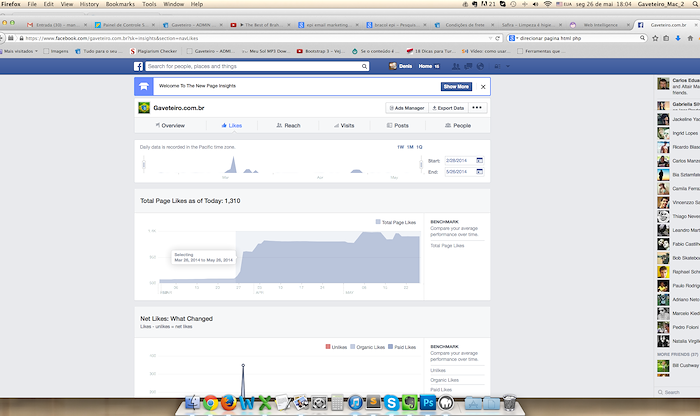Open Skype from the Dock

coord(391,403)
